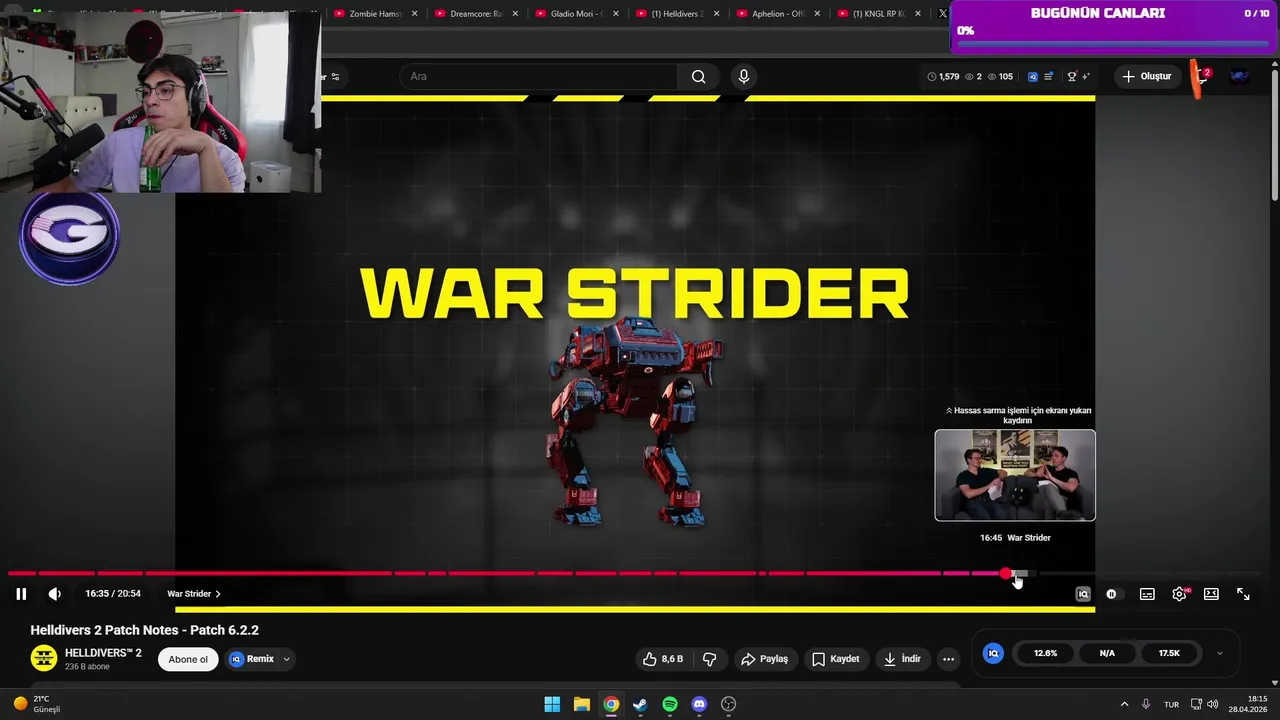
Task: Open Steam from the taskbar
Action: pos(640,704)
